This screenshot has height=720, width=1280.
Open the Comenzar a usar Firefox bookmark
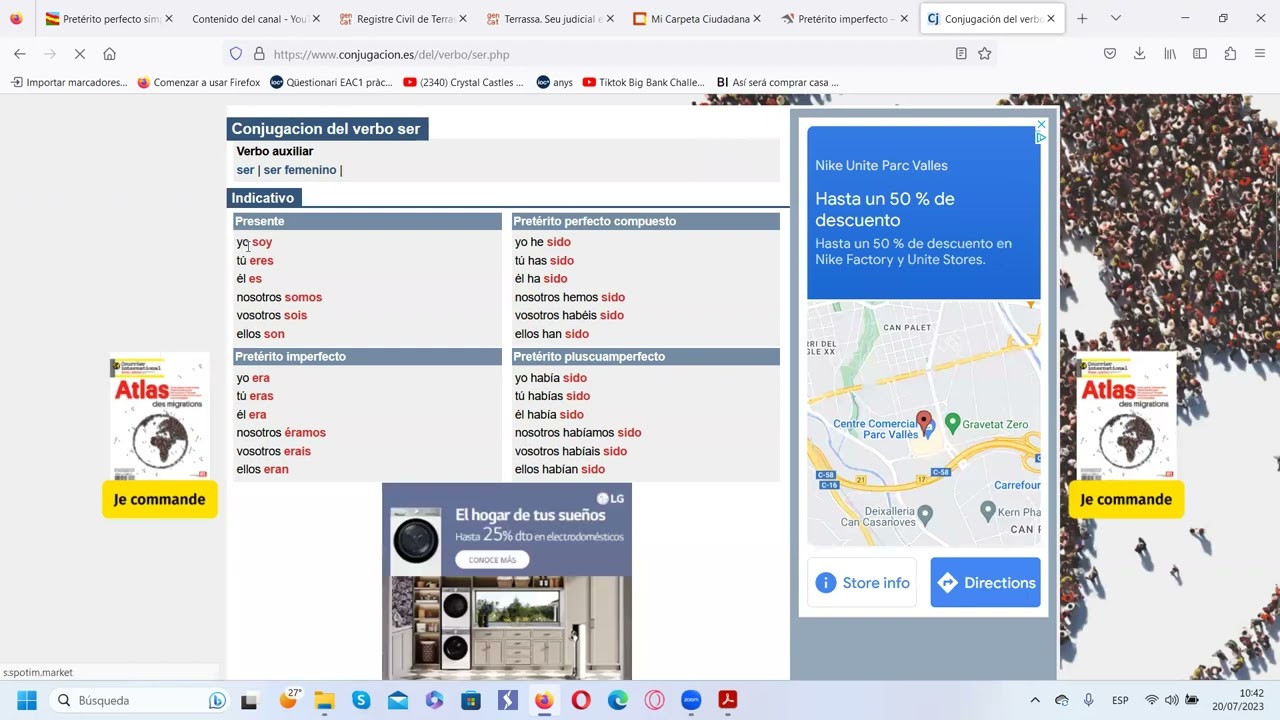(198, 82)
